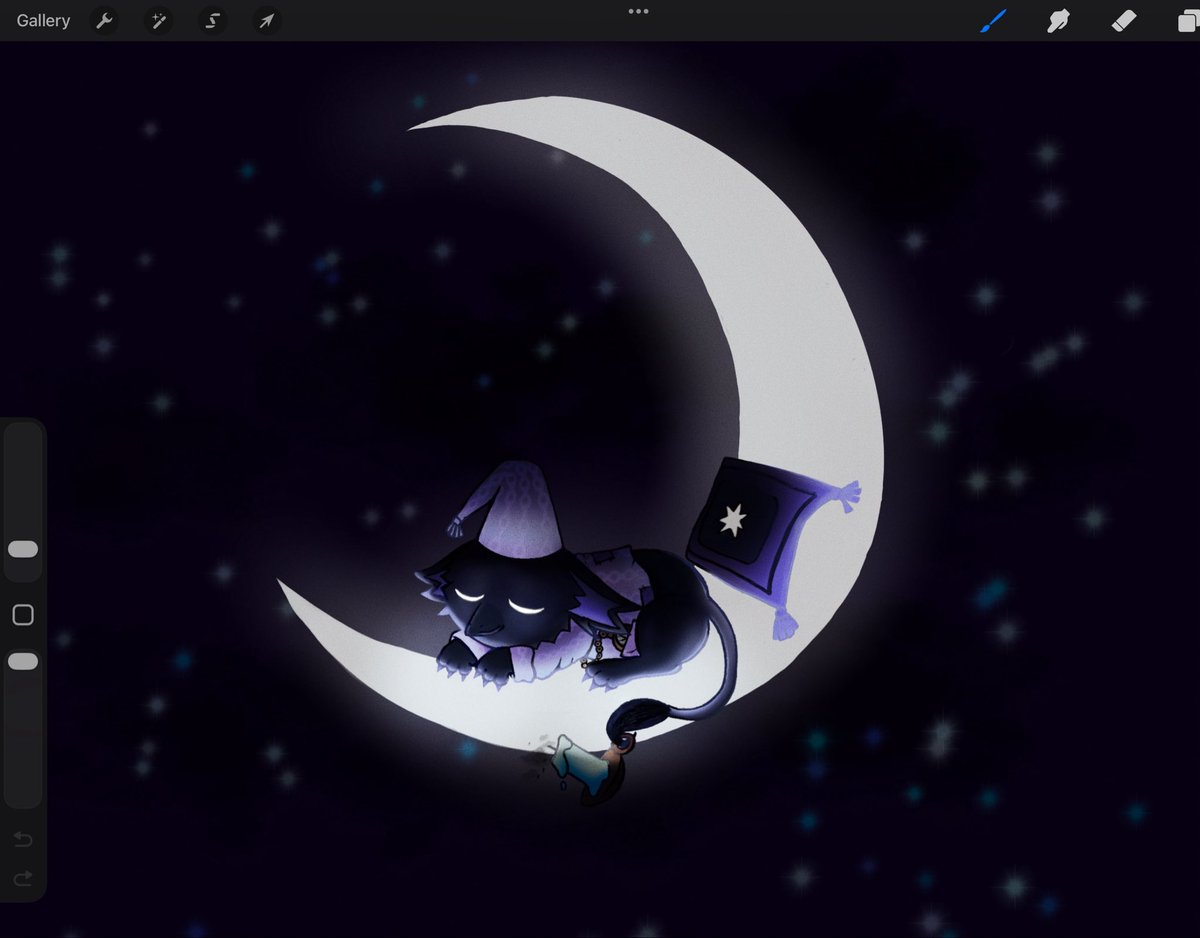Redo the last undone stroke
1200x938 pixels.
click(x=23, y=878)
